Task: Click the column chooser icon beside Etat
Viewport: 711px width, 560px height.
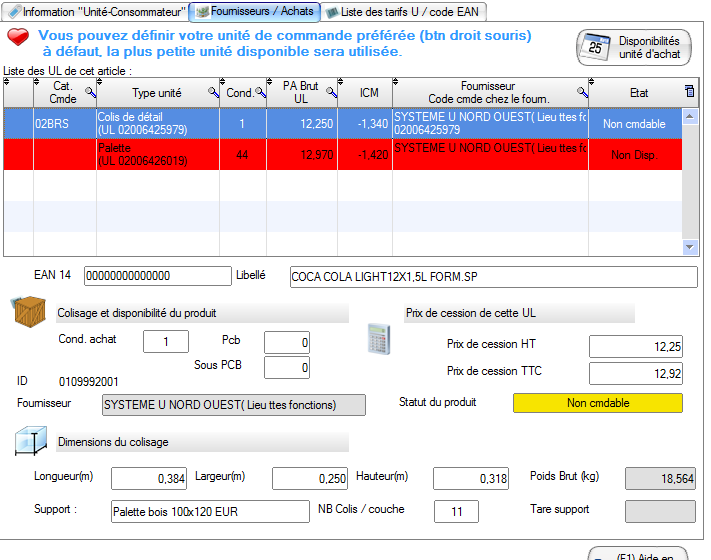Action: [x=689, y=92]
